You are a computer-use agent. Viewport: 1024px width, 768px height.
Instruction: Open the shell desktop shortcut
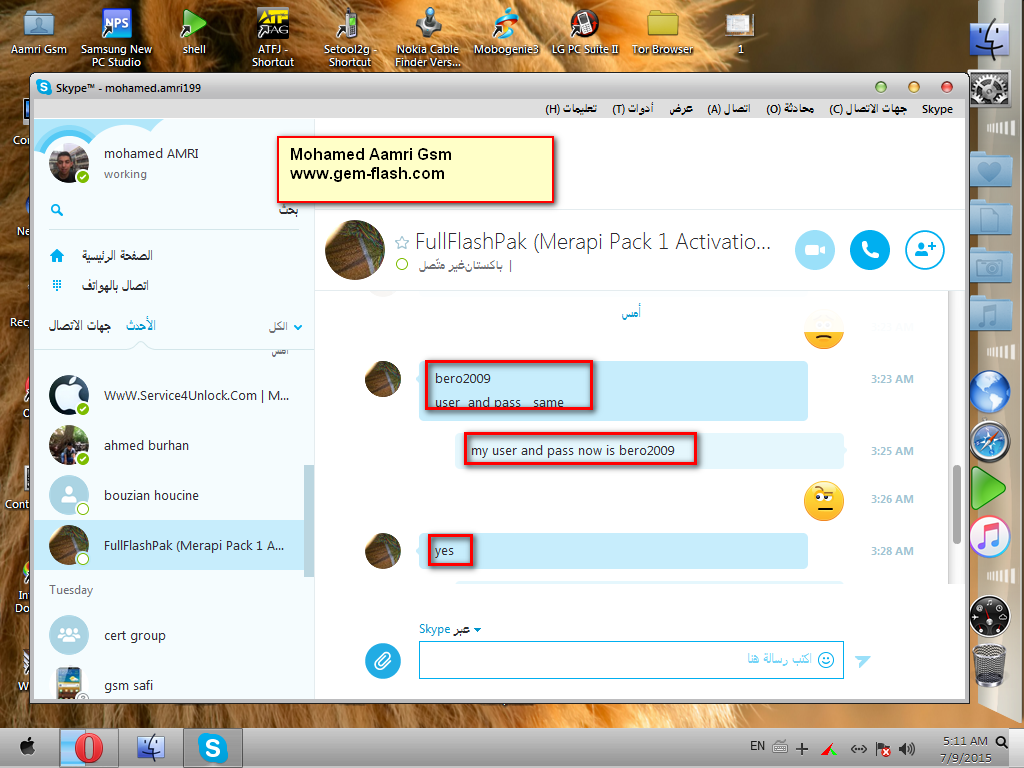(194, 33)
